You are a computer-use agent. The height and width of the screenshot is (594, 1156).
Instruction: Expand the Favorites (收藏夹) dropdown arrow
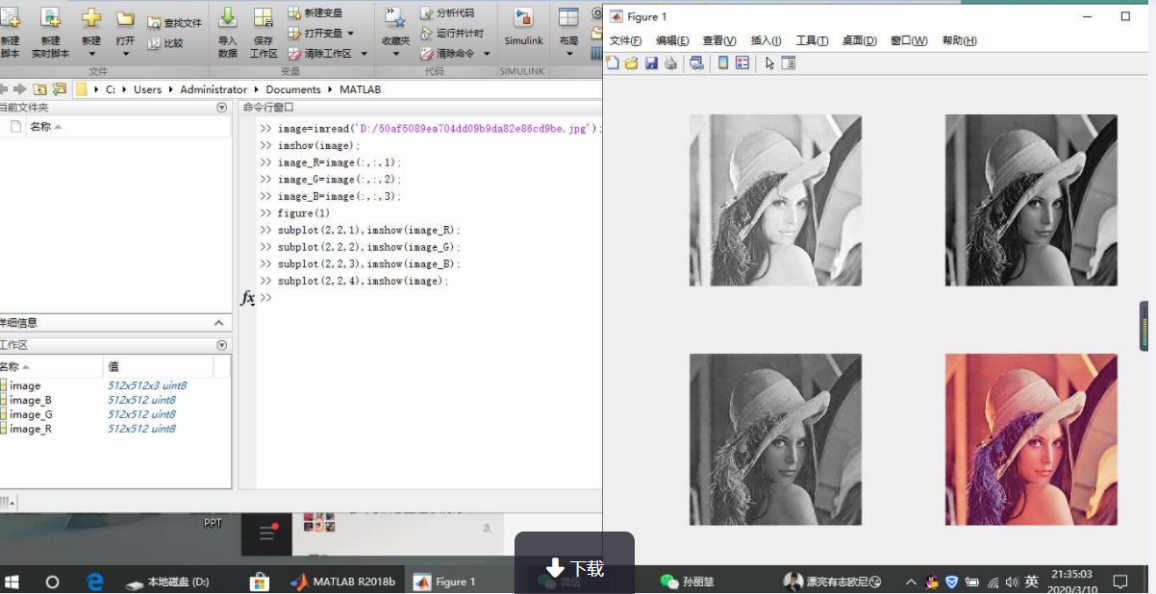[x=395, y=54]
